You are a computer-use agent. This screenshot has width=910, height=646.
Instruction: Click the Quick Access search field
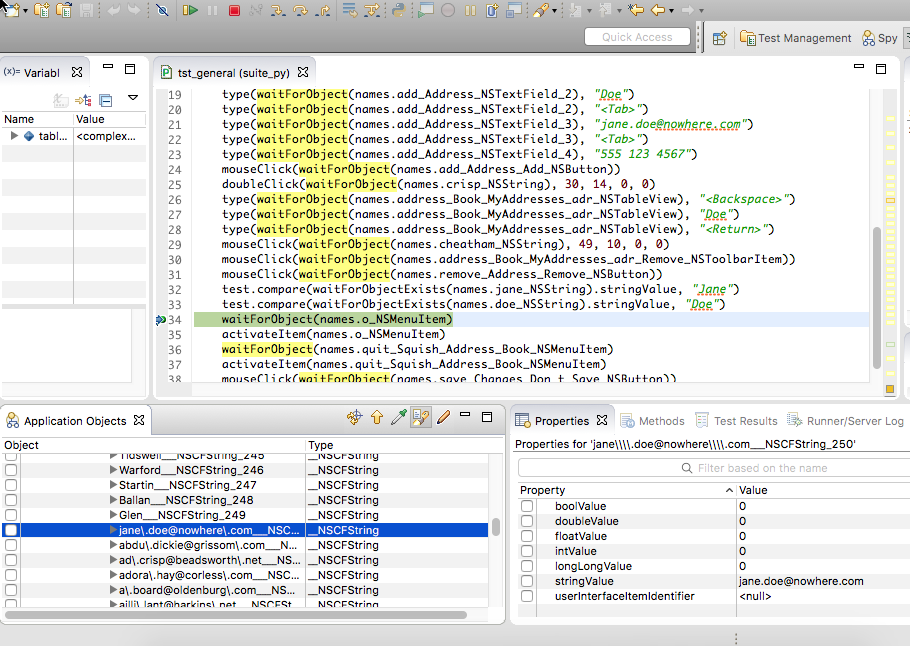tap(638, 36)
